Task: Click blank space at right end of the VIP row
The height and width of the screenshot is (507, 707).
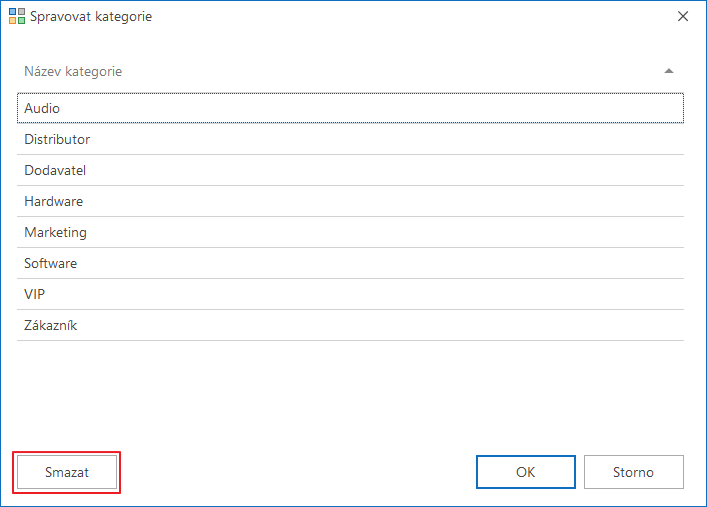Action: pos(586,295)
